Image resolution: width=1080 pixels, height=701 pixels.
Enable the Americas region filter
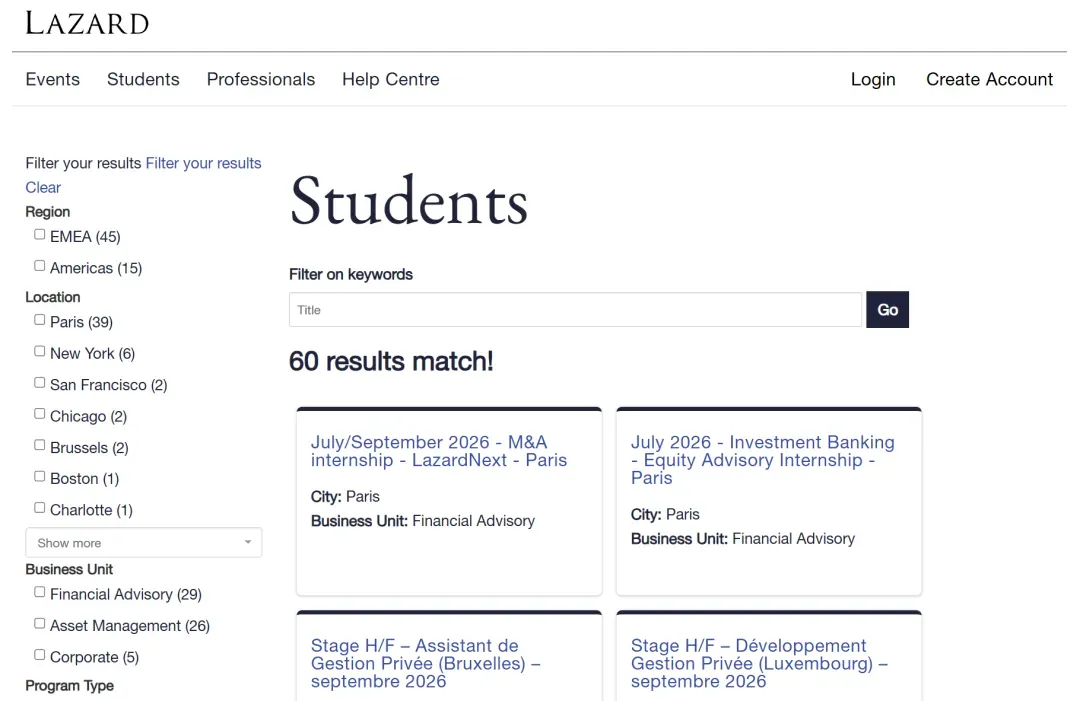tap(40, 266)
